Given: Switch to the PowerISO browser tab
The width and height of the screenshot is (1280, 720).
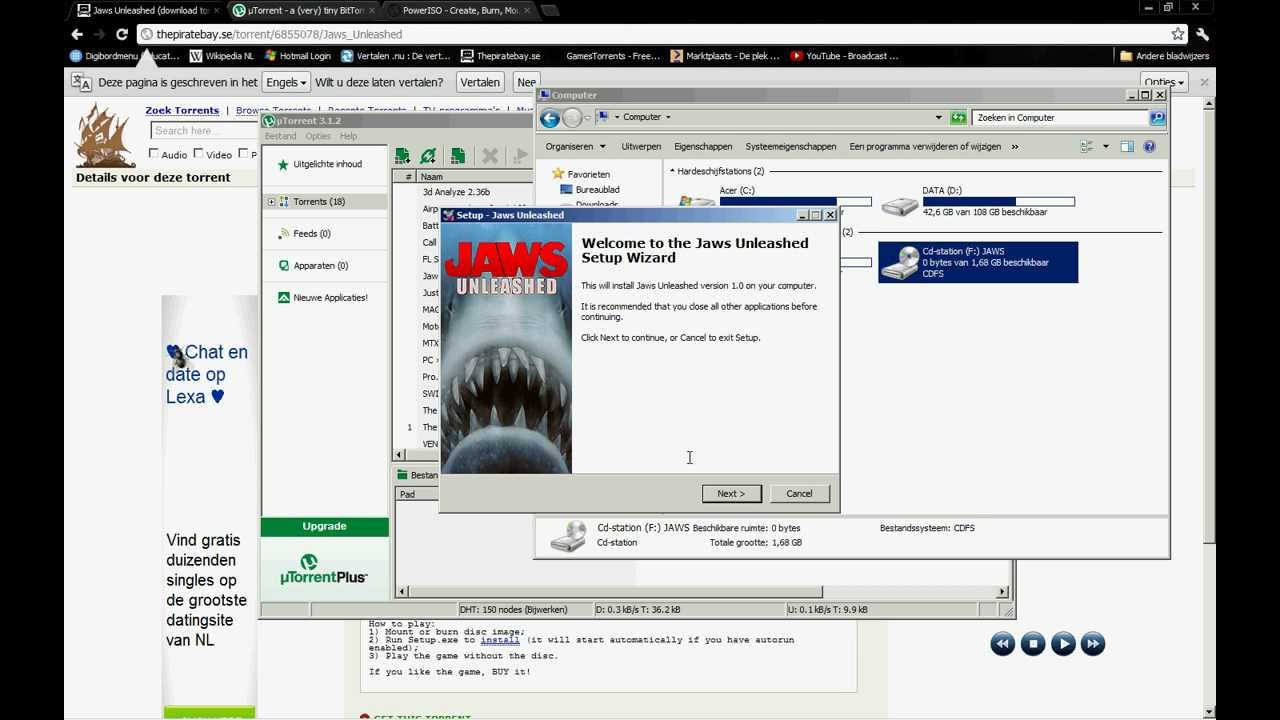Looking at the screenshot, I should (460, 10).
